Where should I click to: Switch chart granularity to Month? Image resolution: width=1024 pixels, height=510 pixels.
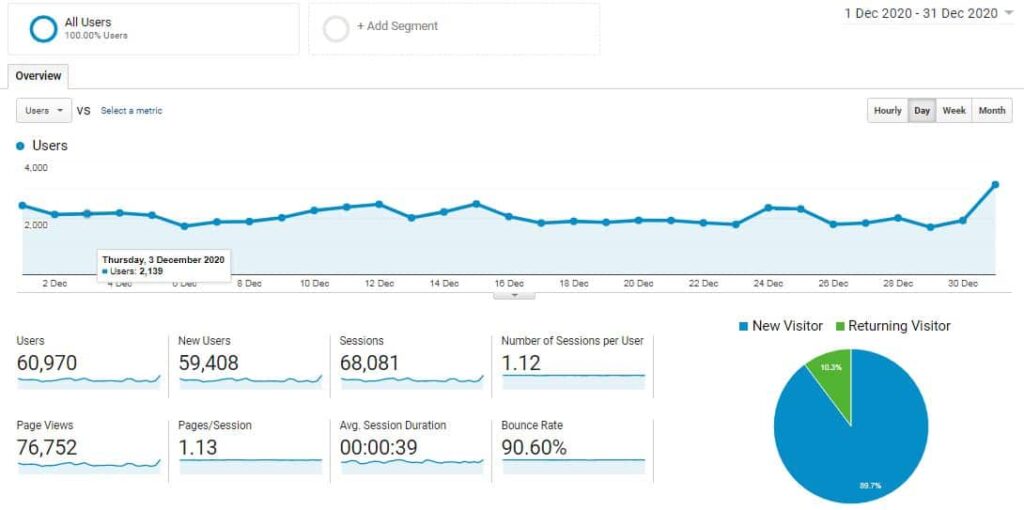coord(992,110)
